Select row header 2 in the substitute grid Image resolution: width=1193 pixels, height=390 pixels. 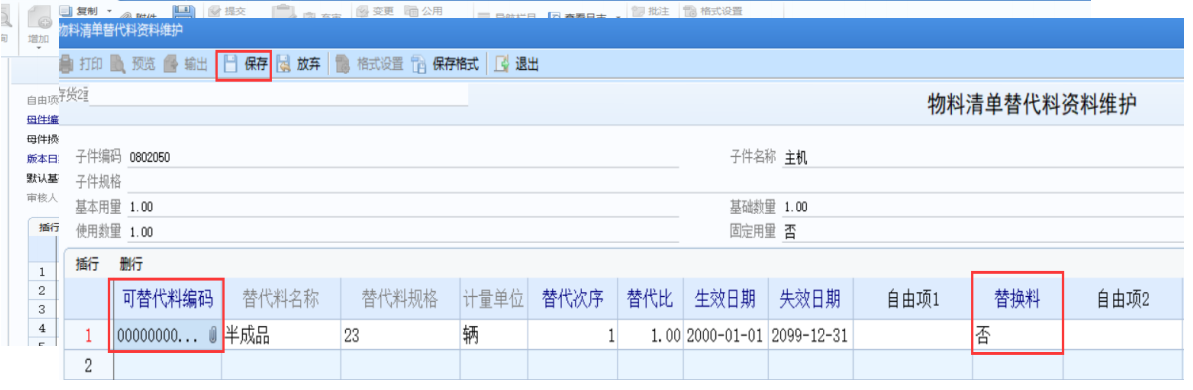88,366
